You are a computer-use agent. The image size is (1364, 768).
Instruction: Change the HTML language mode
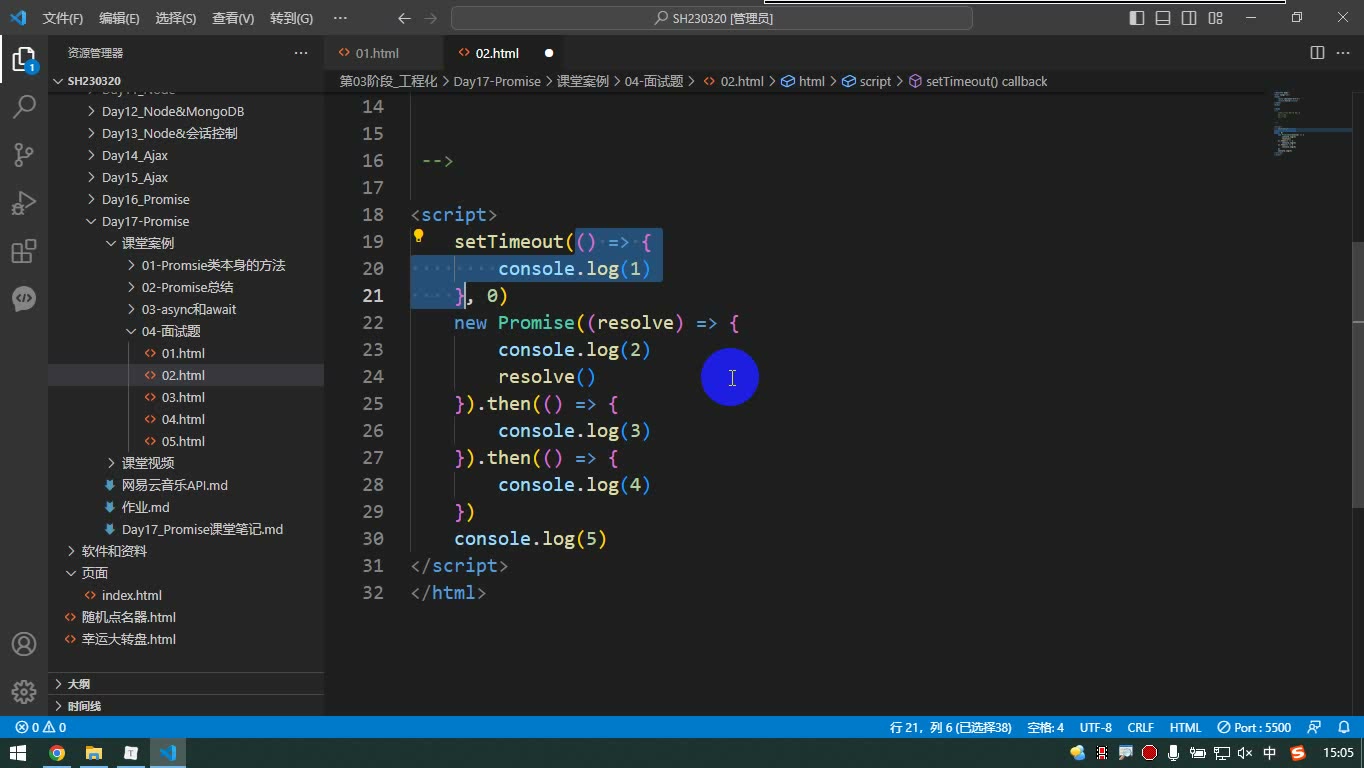tap(1185, 727)
